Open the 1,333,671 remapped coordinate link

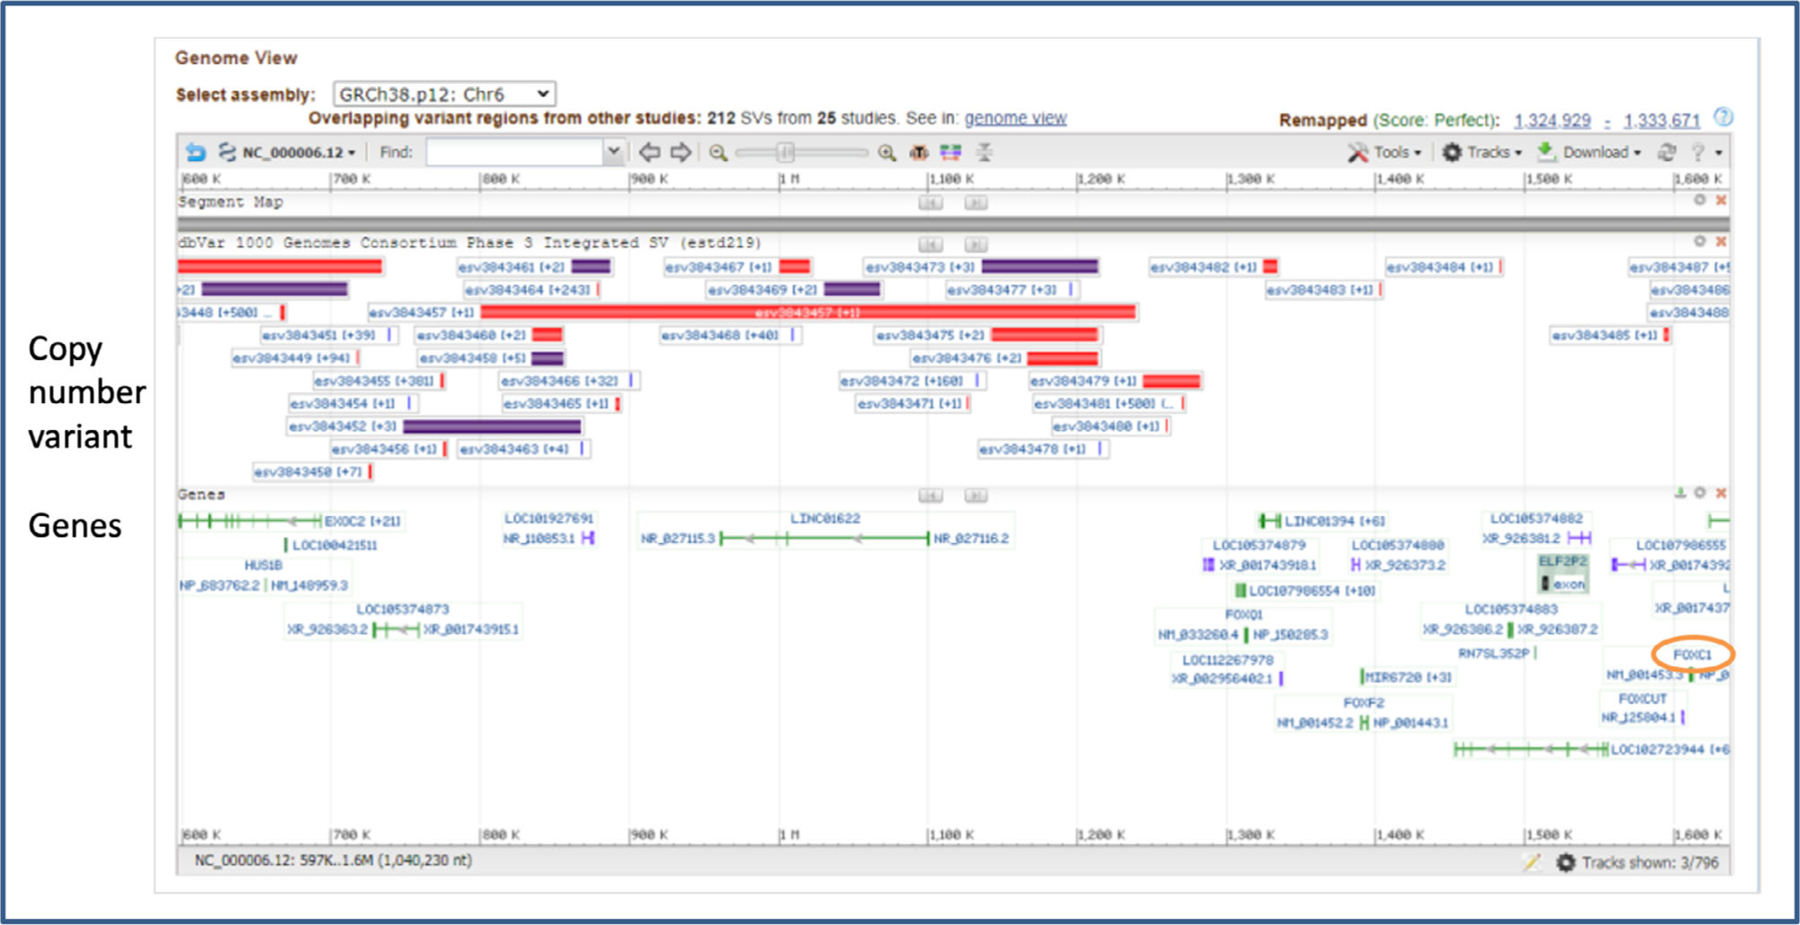coord(1661,120)
